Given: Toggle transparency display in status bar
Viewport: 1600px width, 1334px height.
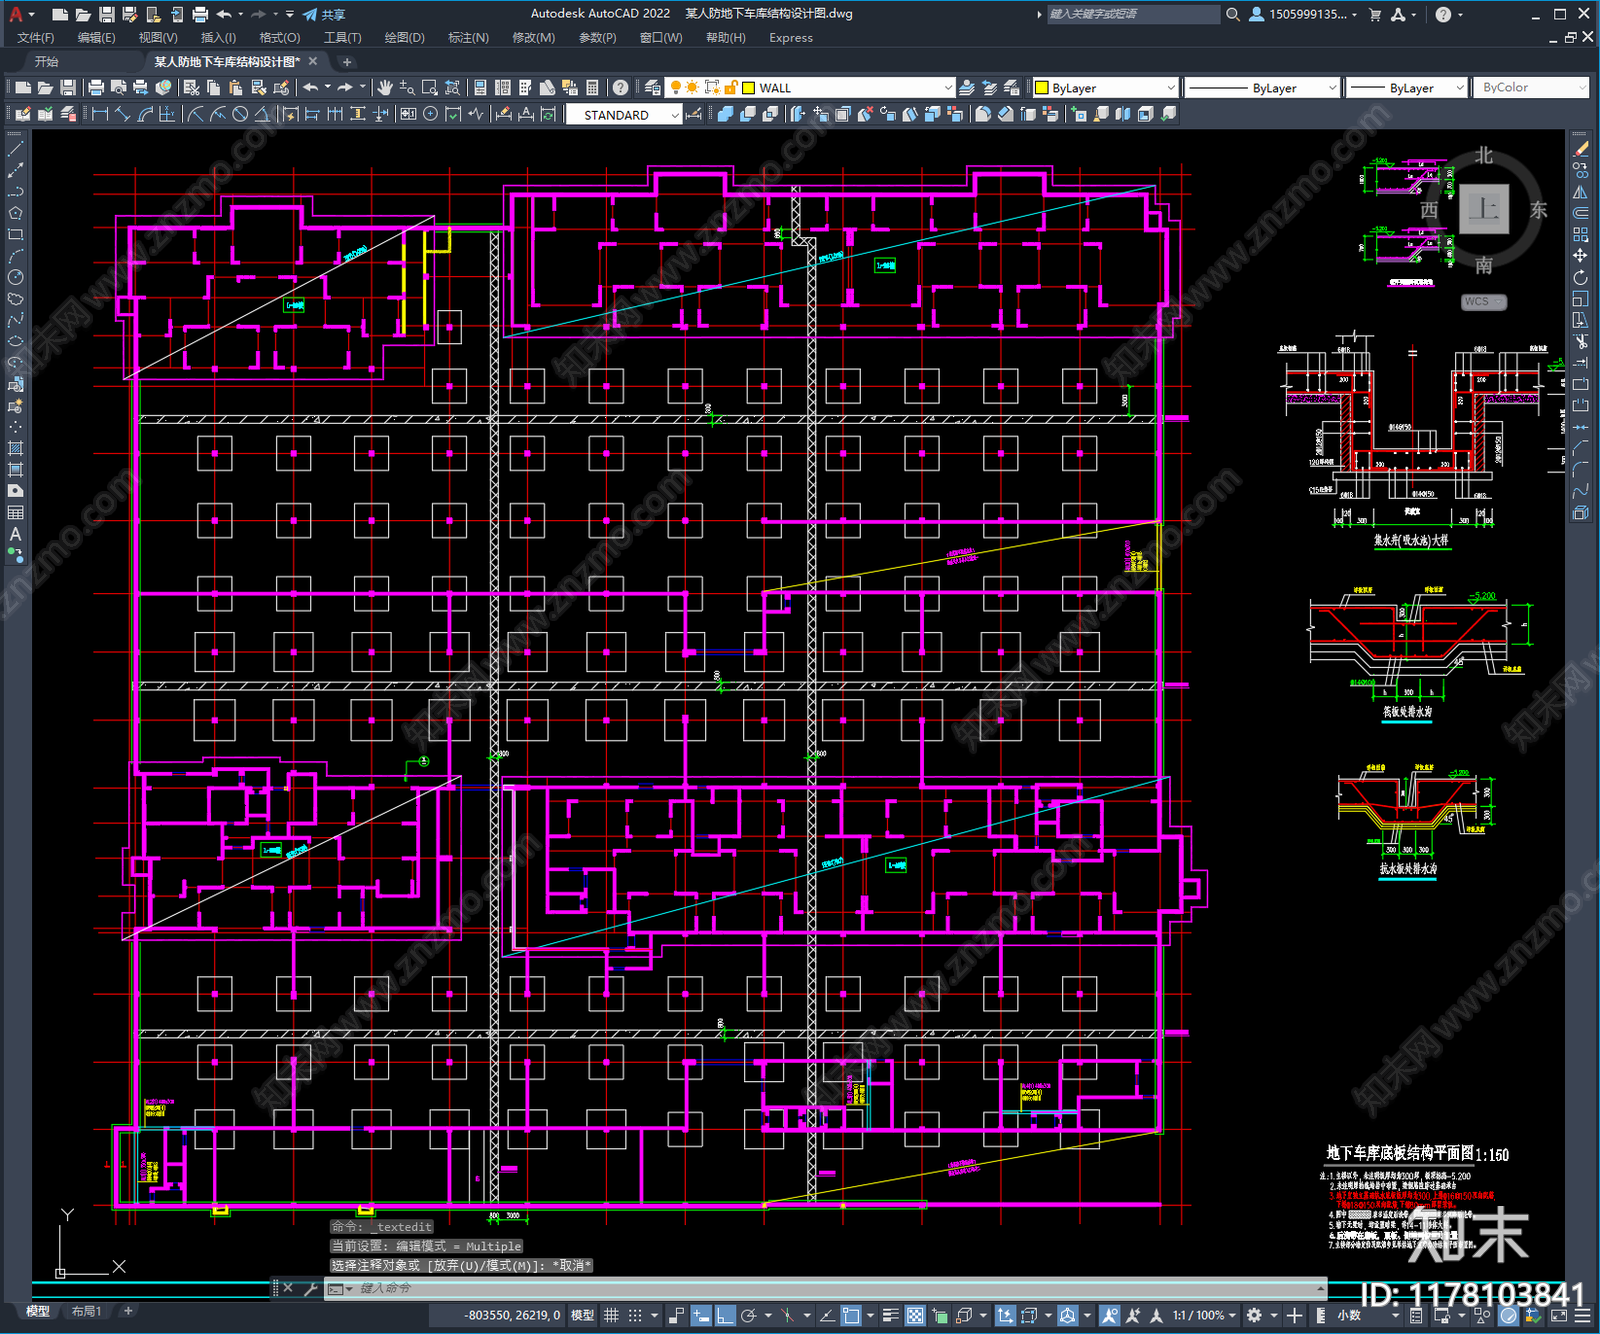Looking at the screenshot, I should coord(915,1315).
